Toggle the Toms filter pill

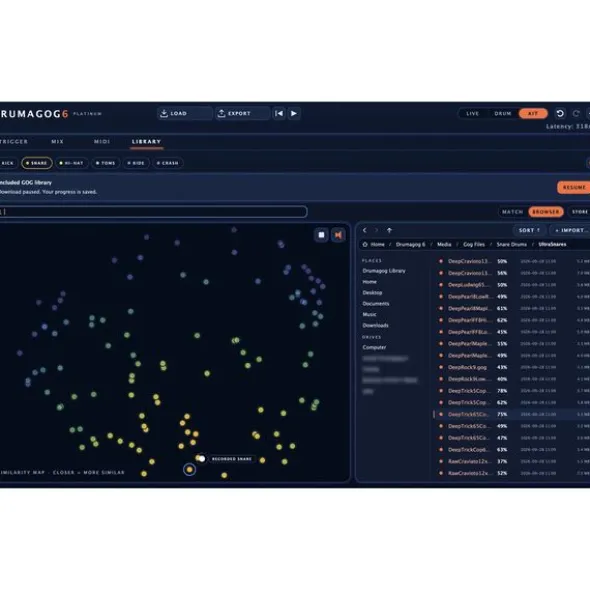[106, 163]
